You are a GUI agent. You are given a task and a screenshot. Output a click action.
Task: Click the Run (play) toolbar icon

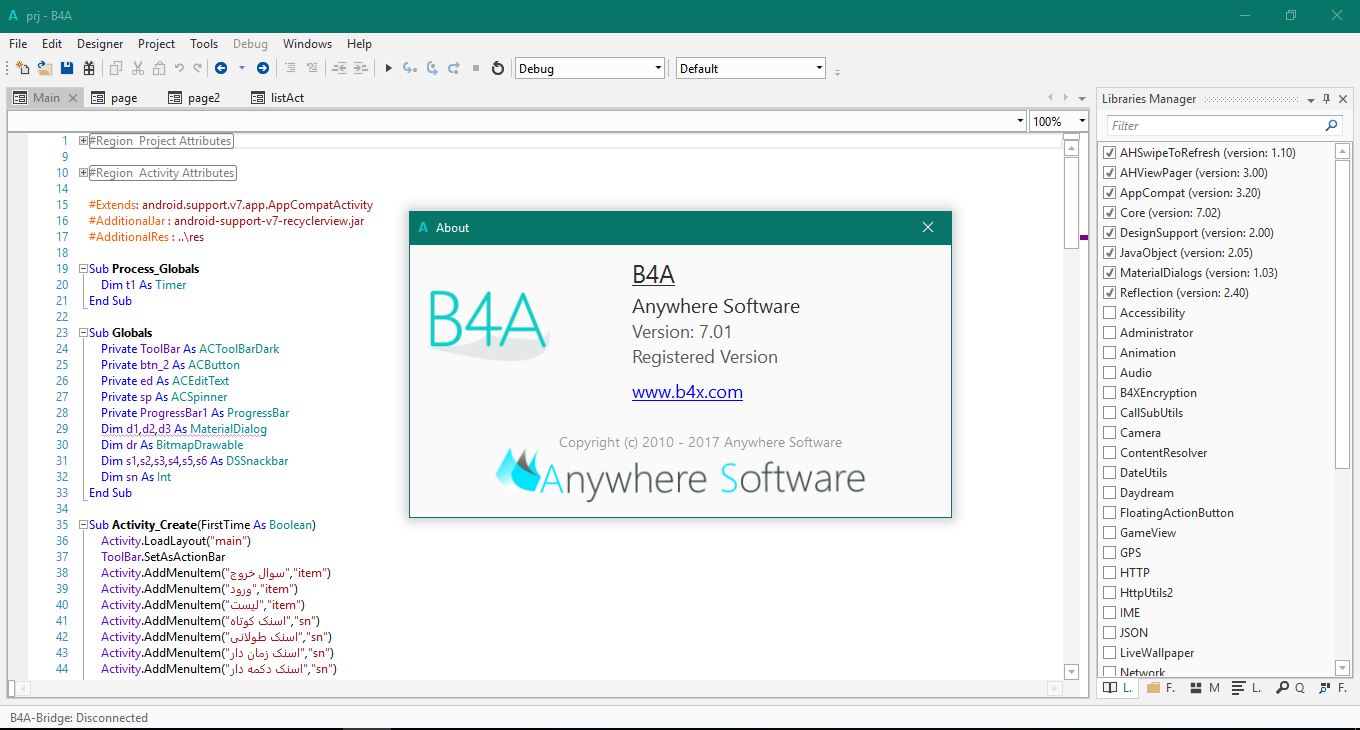pos(389,68)
